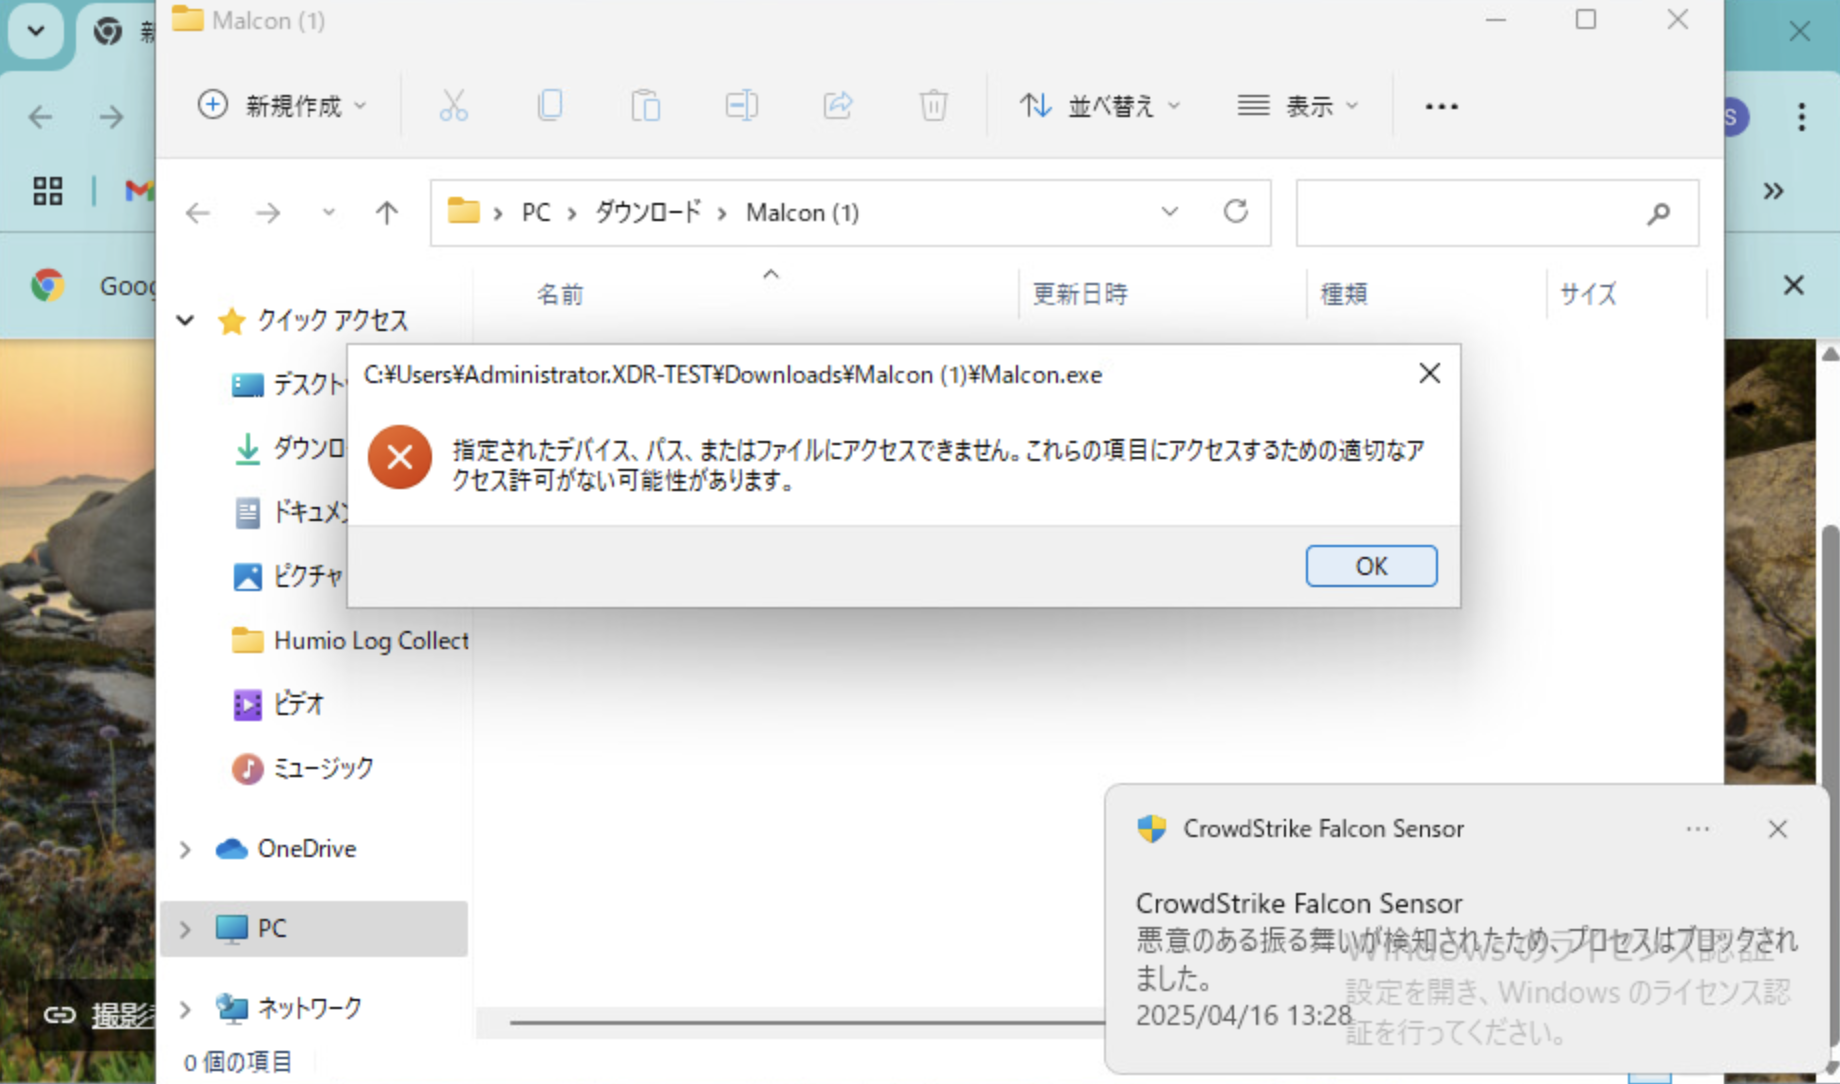The width and height of the screenshot is (1840, 1084).
Task: Click Malcon (1) in the address breadcrumb
Action: (x=802, y=213)
